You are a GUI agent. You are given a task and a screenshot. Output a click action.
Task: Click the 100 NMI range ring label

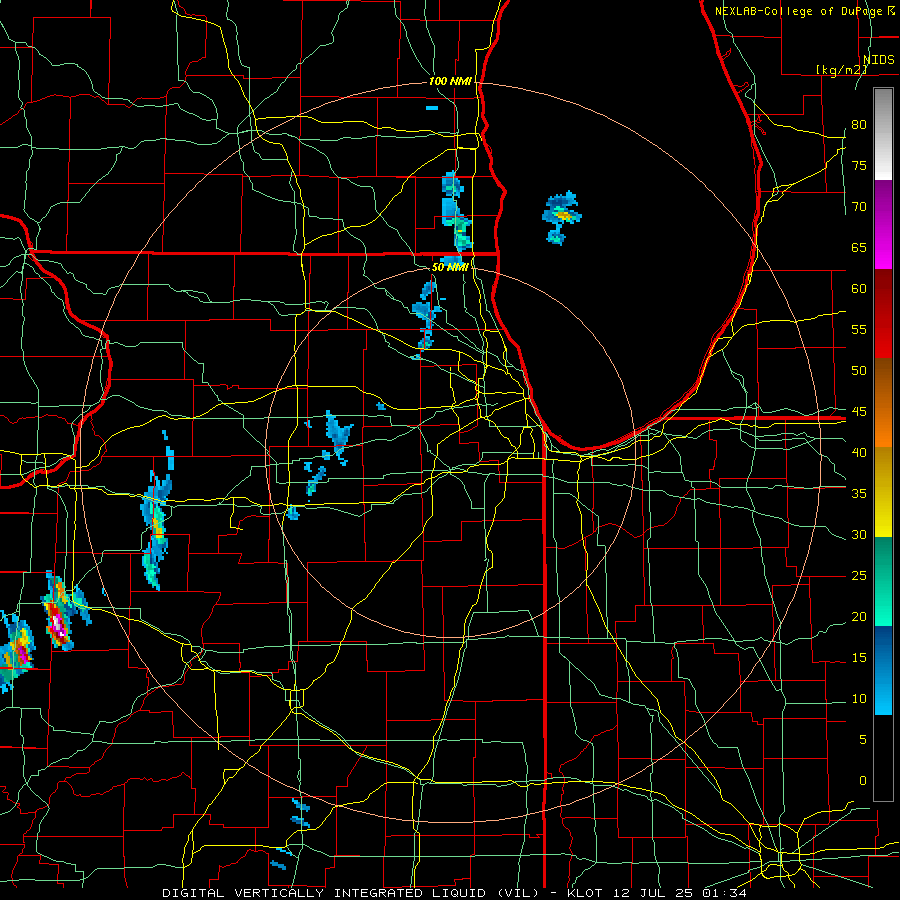pos(451,82)
